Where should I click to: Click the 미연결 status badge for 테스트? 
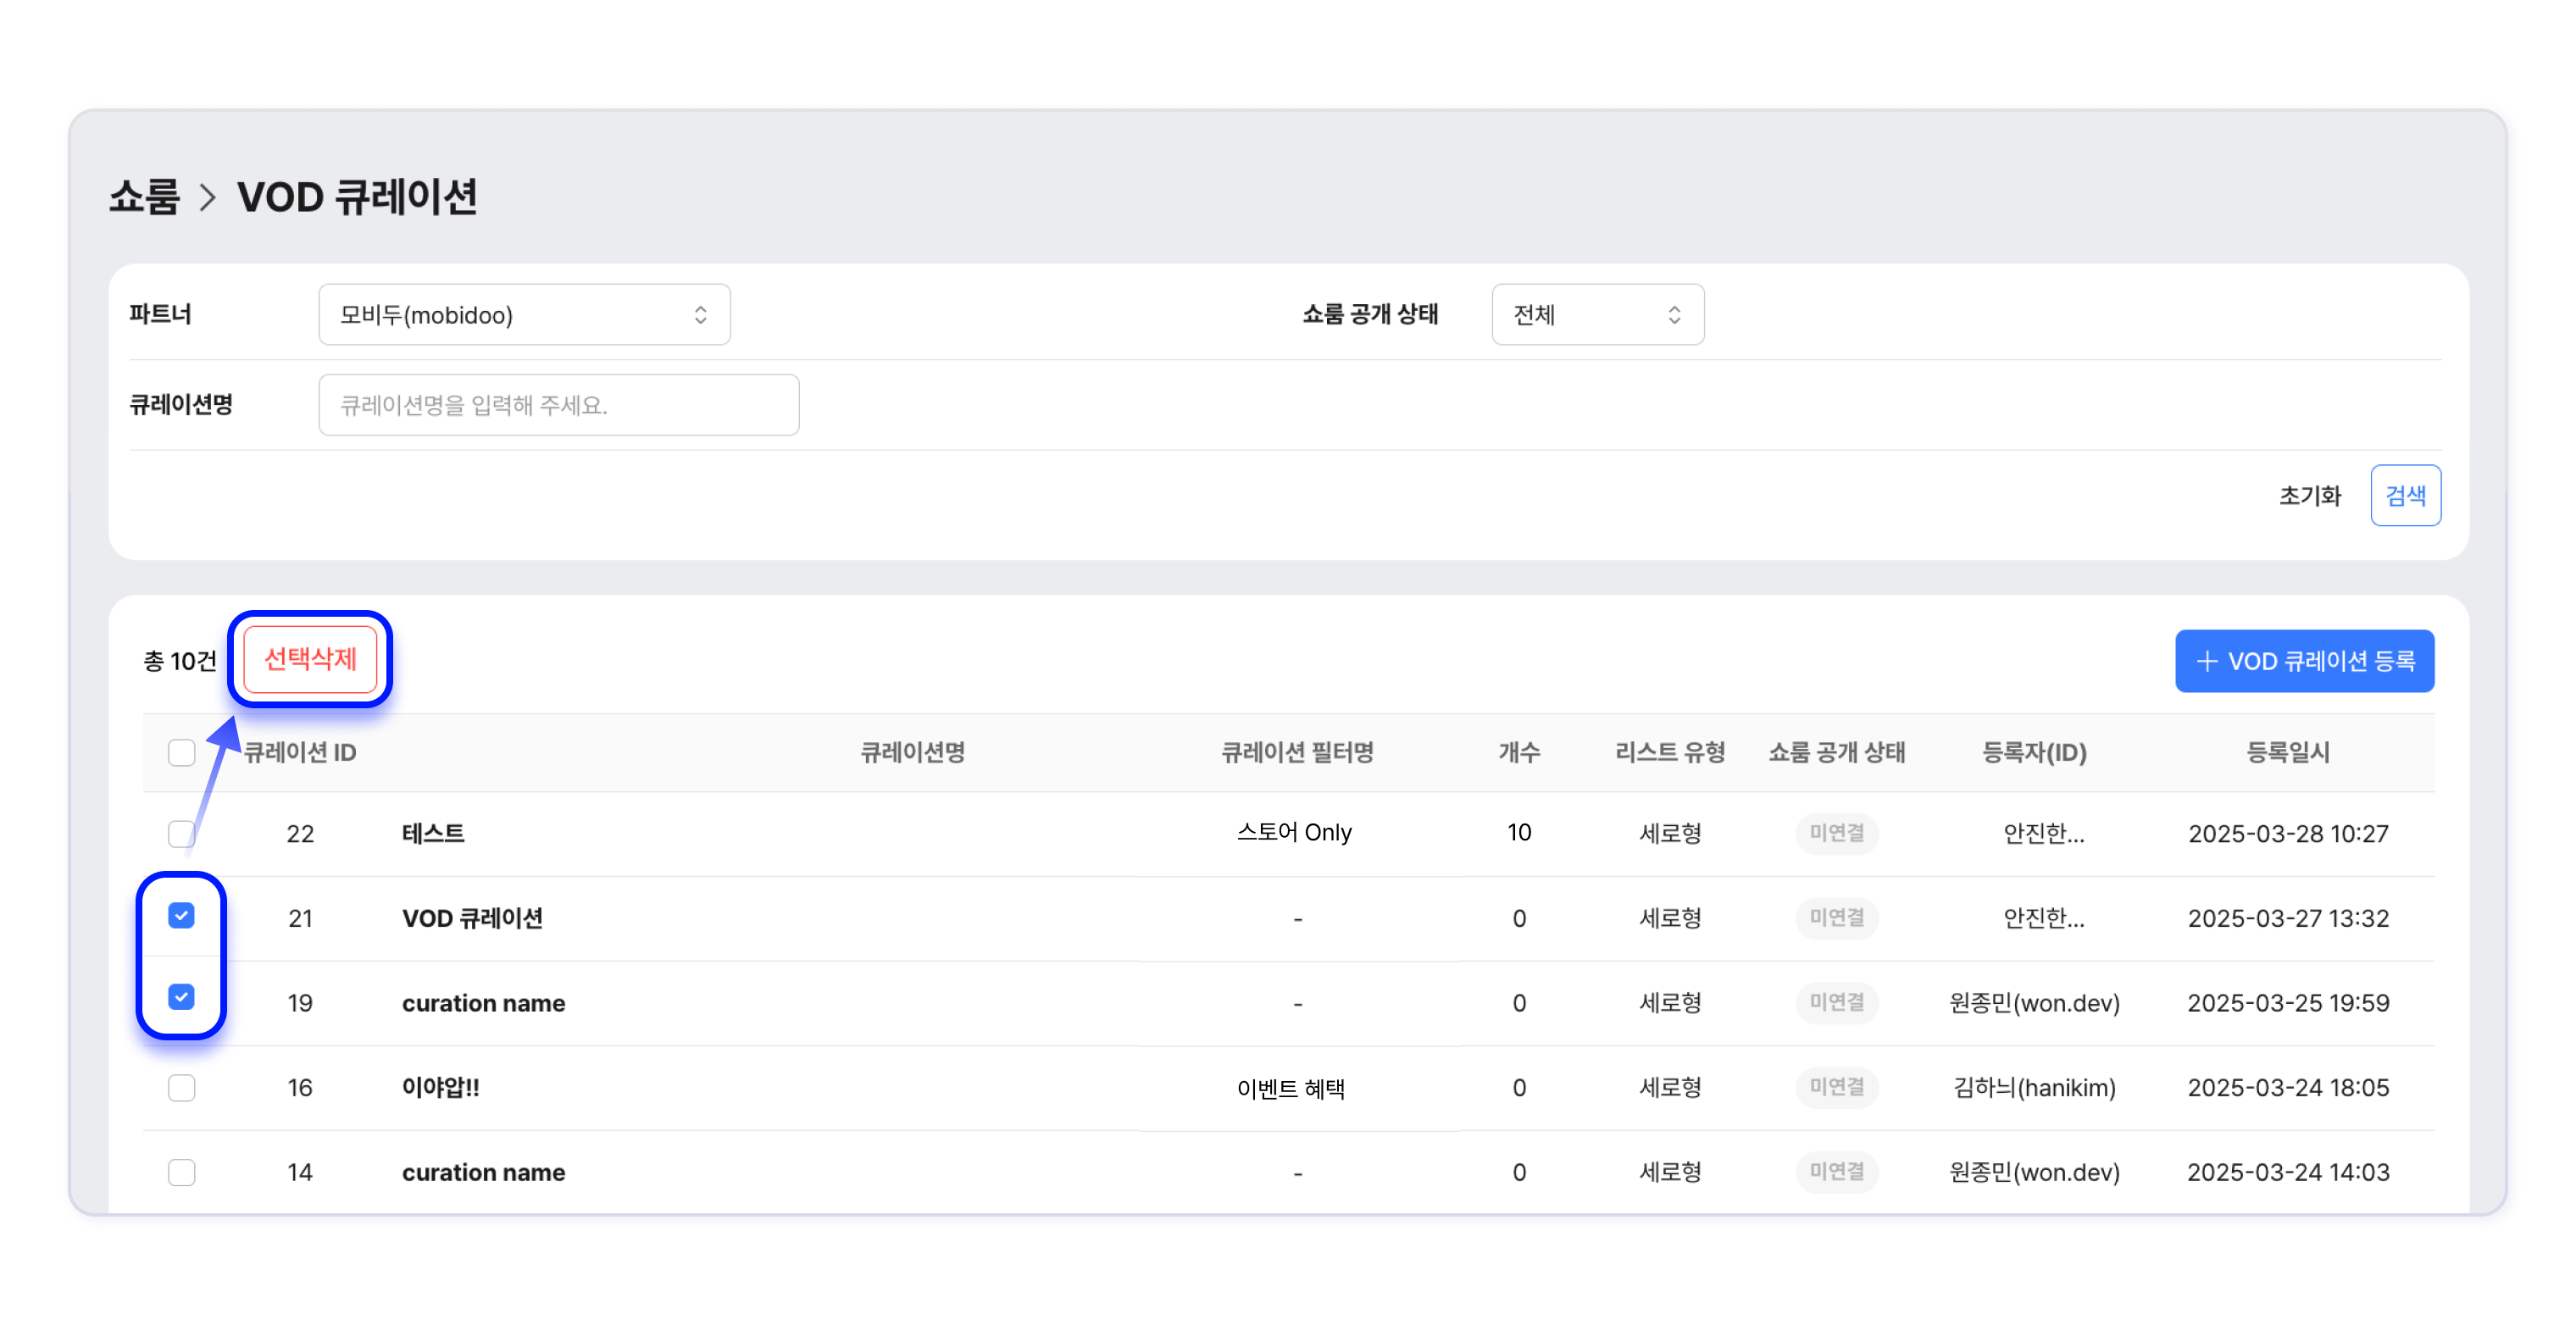tap(1836, 833)
